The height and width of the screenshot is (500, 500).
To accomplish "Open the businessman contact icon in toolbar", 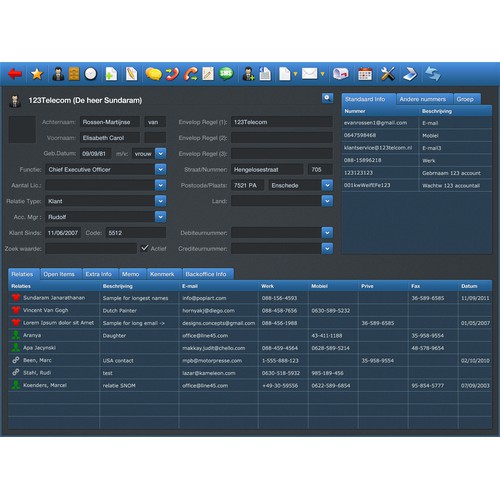I will coord(58,74).
